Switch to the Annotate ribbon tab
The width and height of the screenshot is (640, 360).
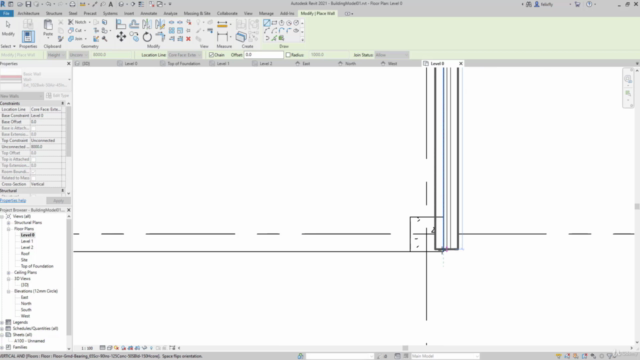pyautogui.click(x=149, y=13)
